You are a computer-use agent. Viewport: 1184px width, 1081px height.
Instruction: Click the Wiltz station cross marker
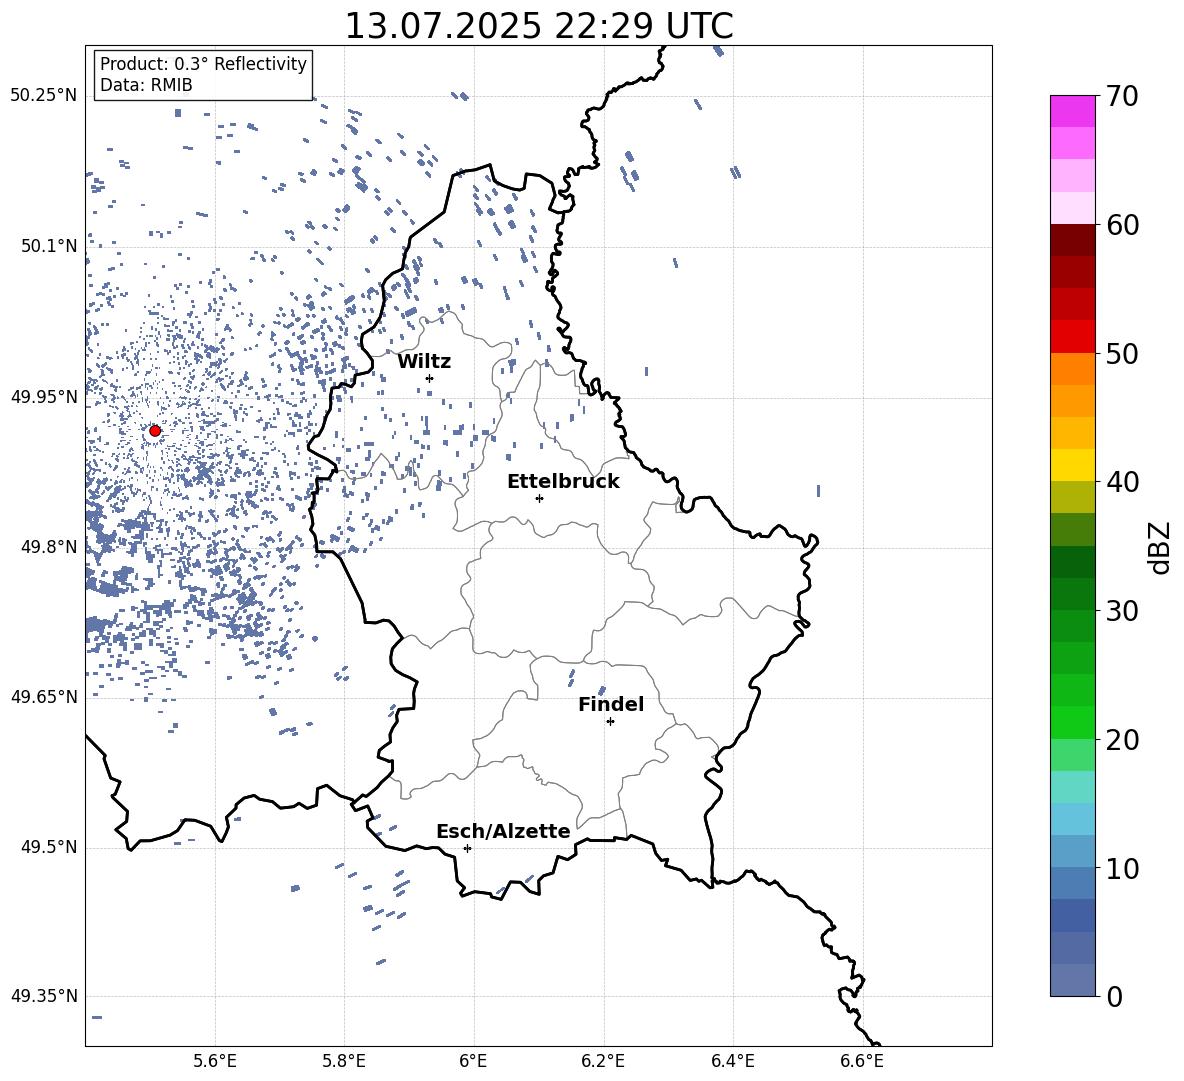(429, 378)
